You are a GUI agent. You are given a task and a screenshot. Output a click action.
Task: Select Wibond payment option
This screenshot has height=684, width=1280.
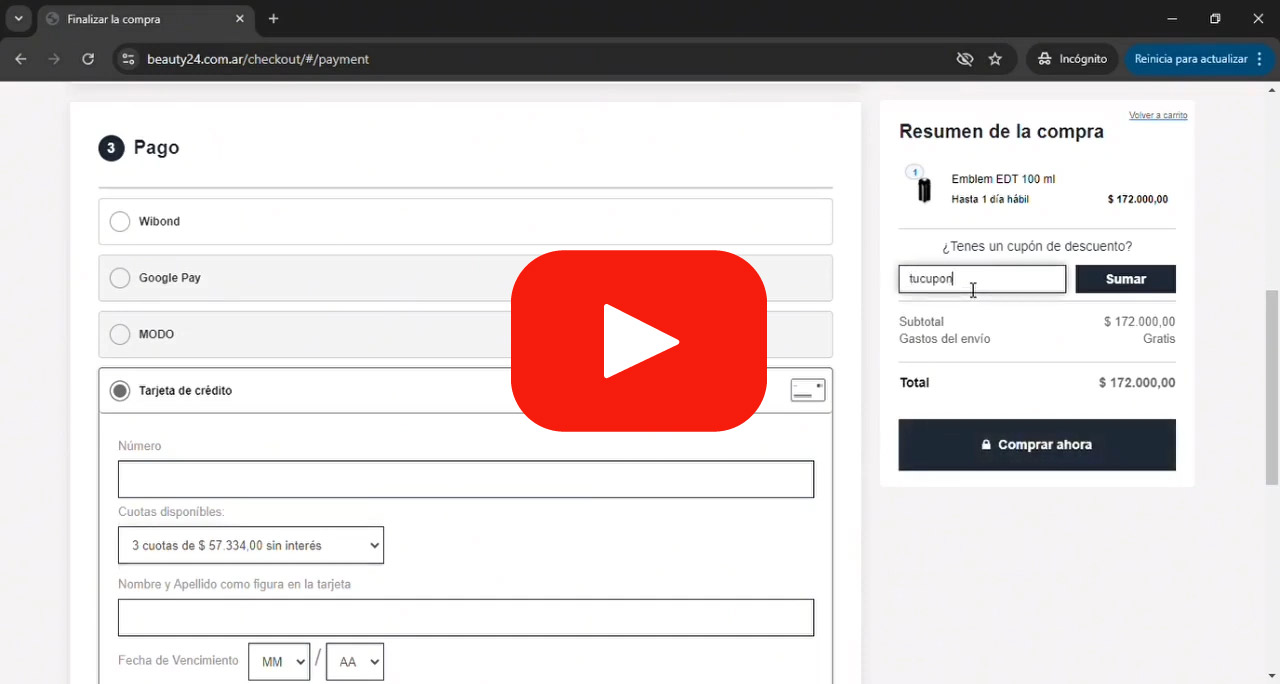tap(465, 221)
